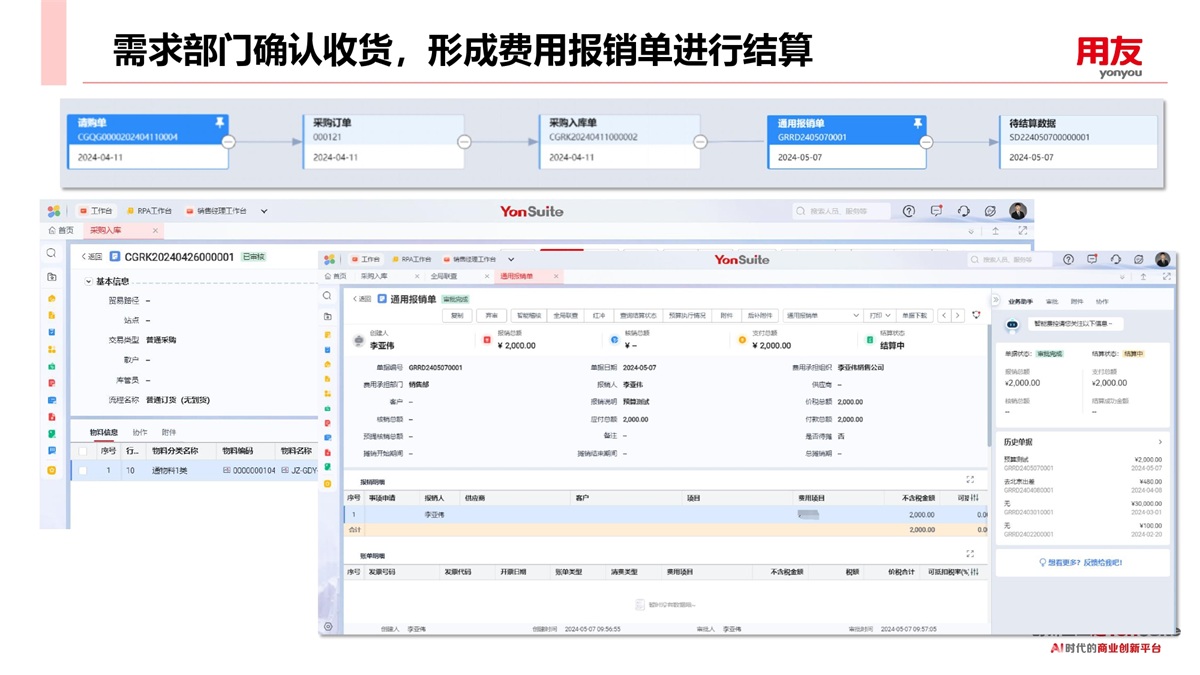Collapse the 业务助手 panel with double-arrow icon

point(996,301)
